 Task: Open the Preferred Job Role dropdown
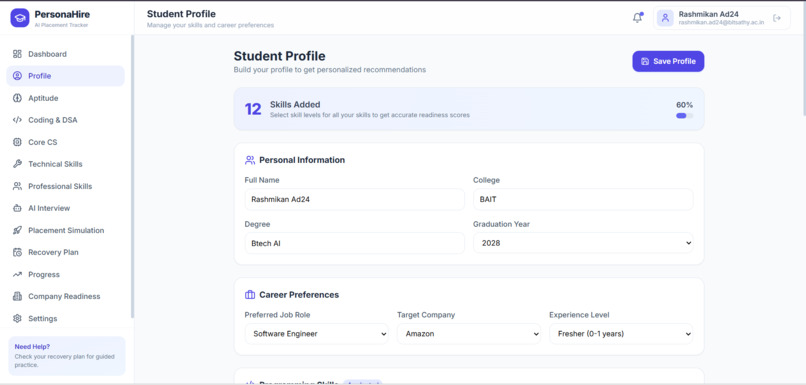click(x=317, y=334)
